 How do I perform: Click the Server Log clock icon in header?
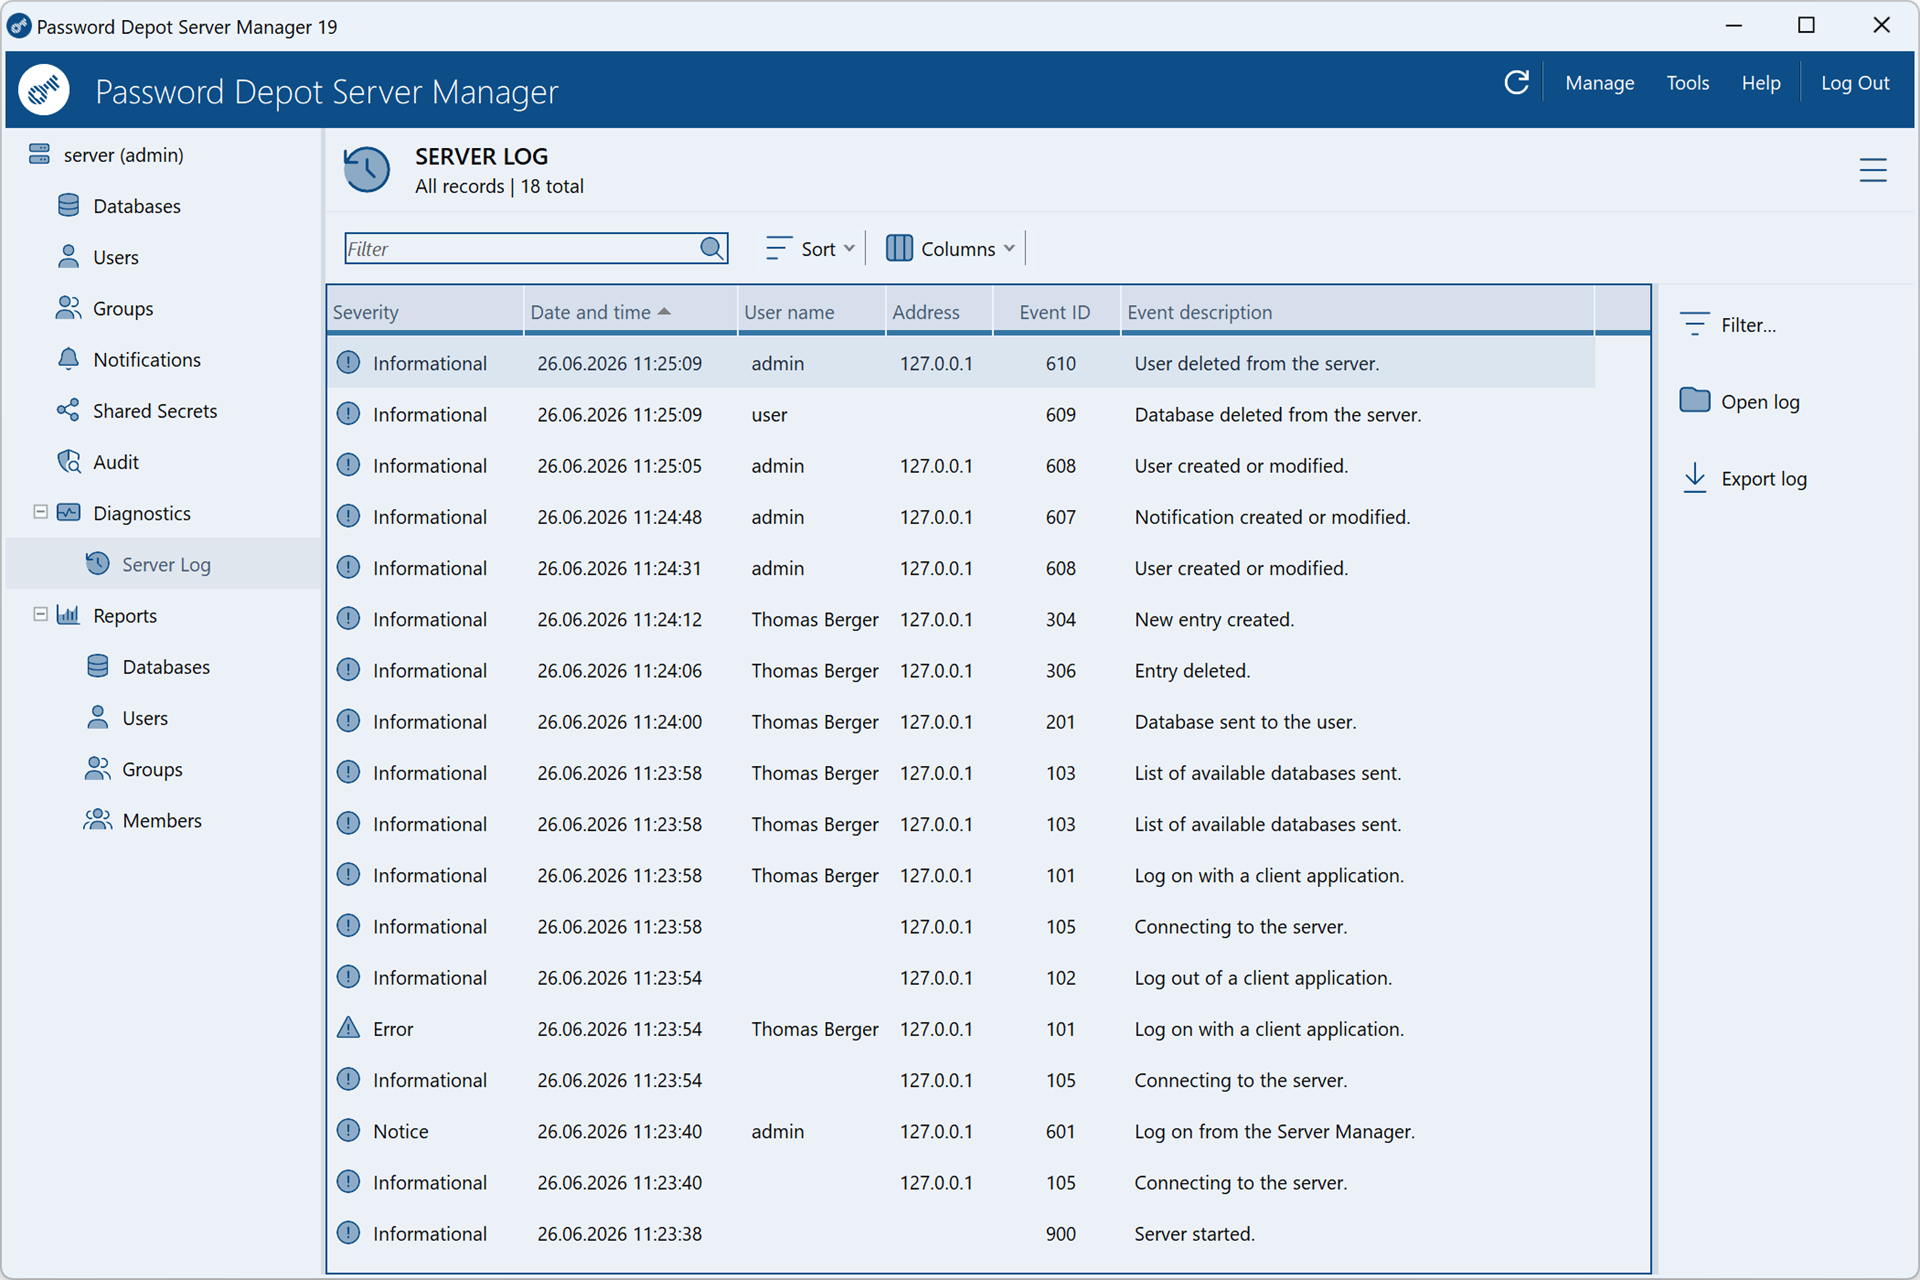click(x=367, y=169)
